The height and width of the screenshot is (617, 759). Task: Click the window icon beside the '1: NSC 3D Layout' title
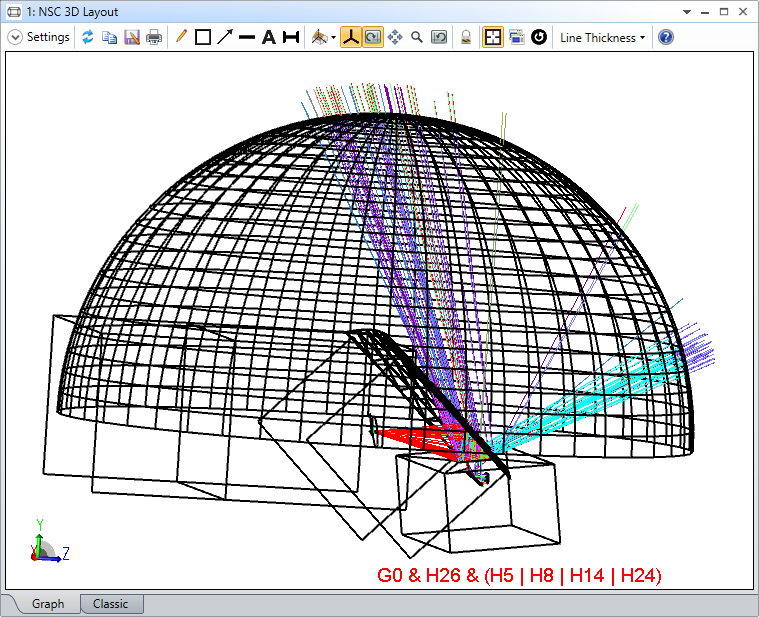[14, 12]
